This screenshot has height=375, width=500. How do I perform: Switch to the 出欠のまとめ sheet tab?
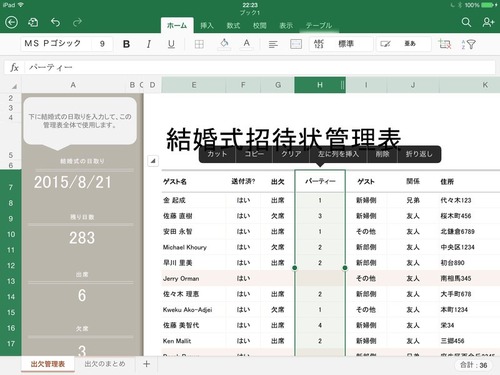coord(105,364)
